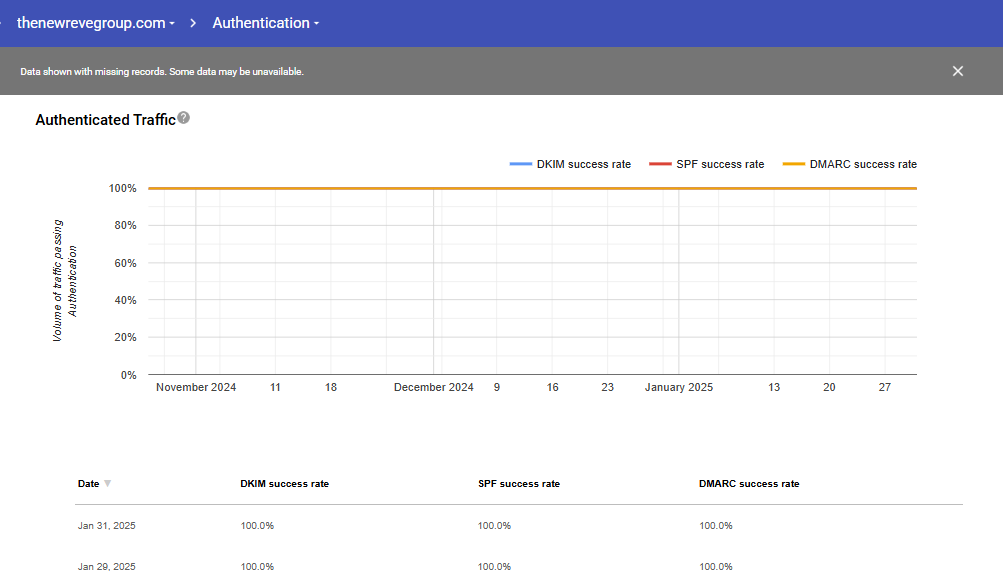The image size is (1003, 586).
Task: Click DMARC 100.0% value for Jan 29
Action: click(x=716, y=567)
